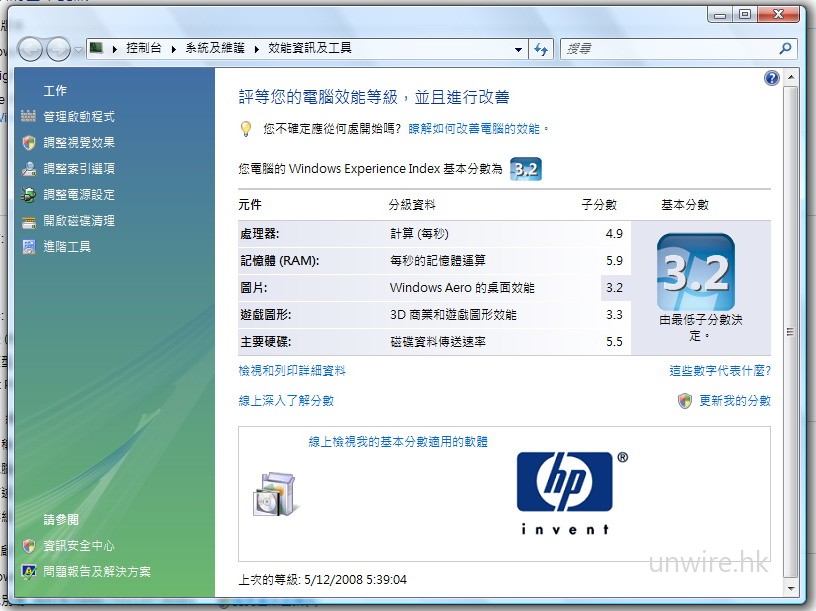Click the refresh icon in the address bar

click(x=541, y=48)
